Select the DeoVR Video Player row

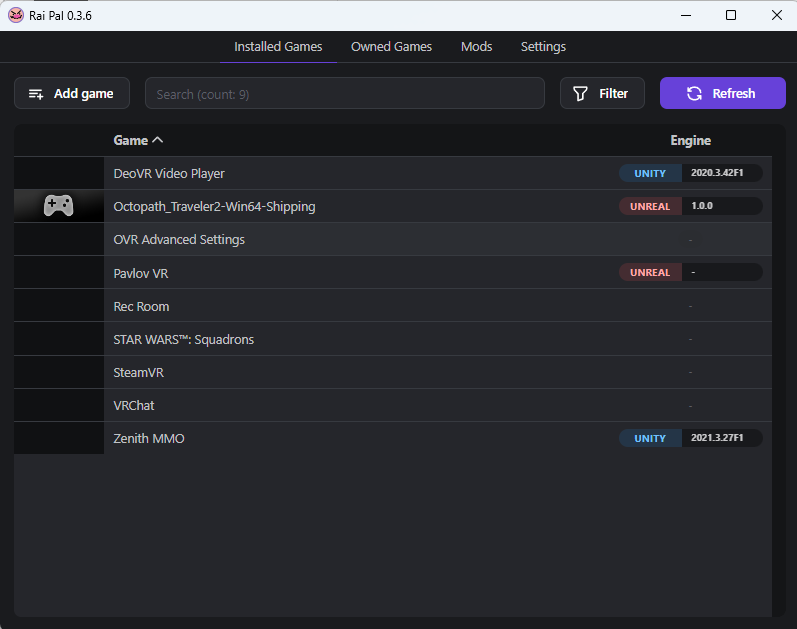pos(393,173)
